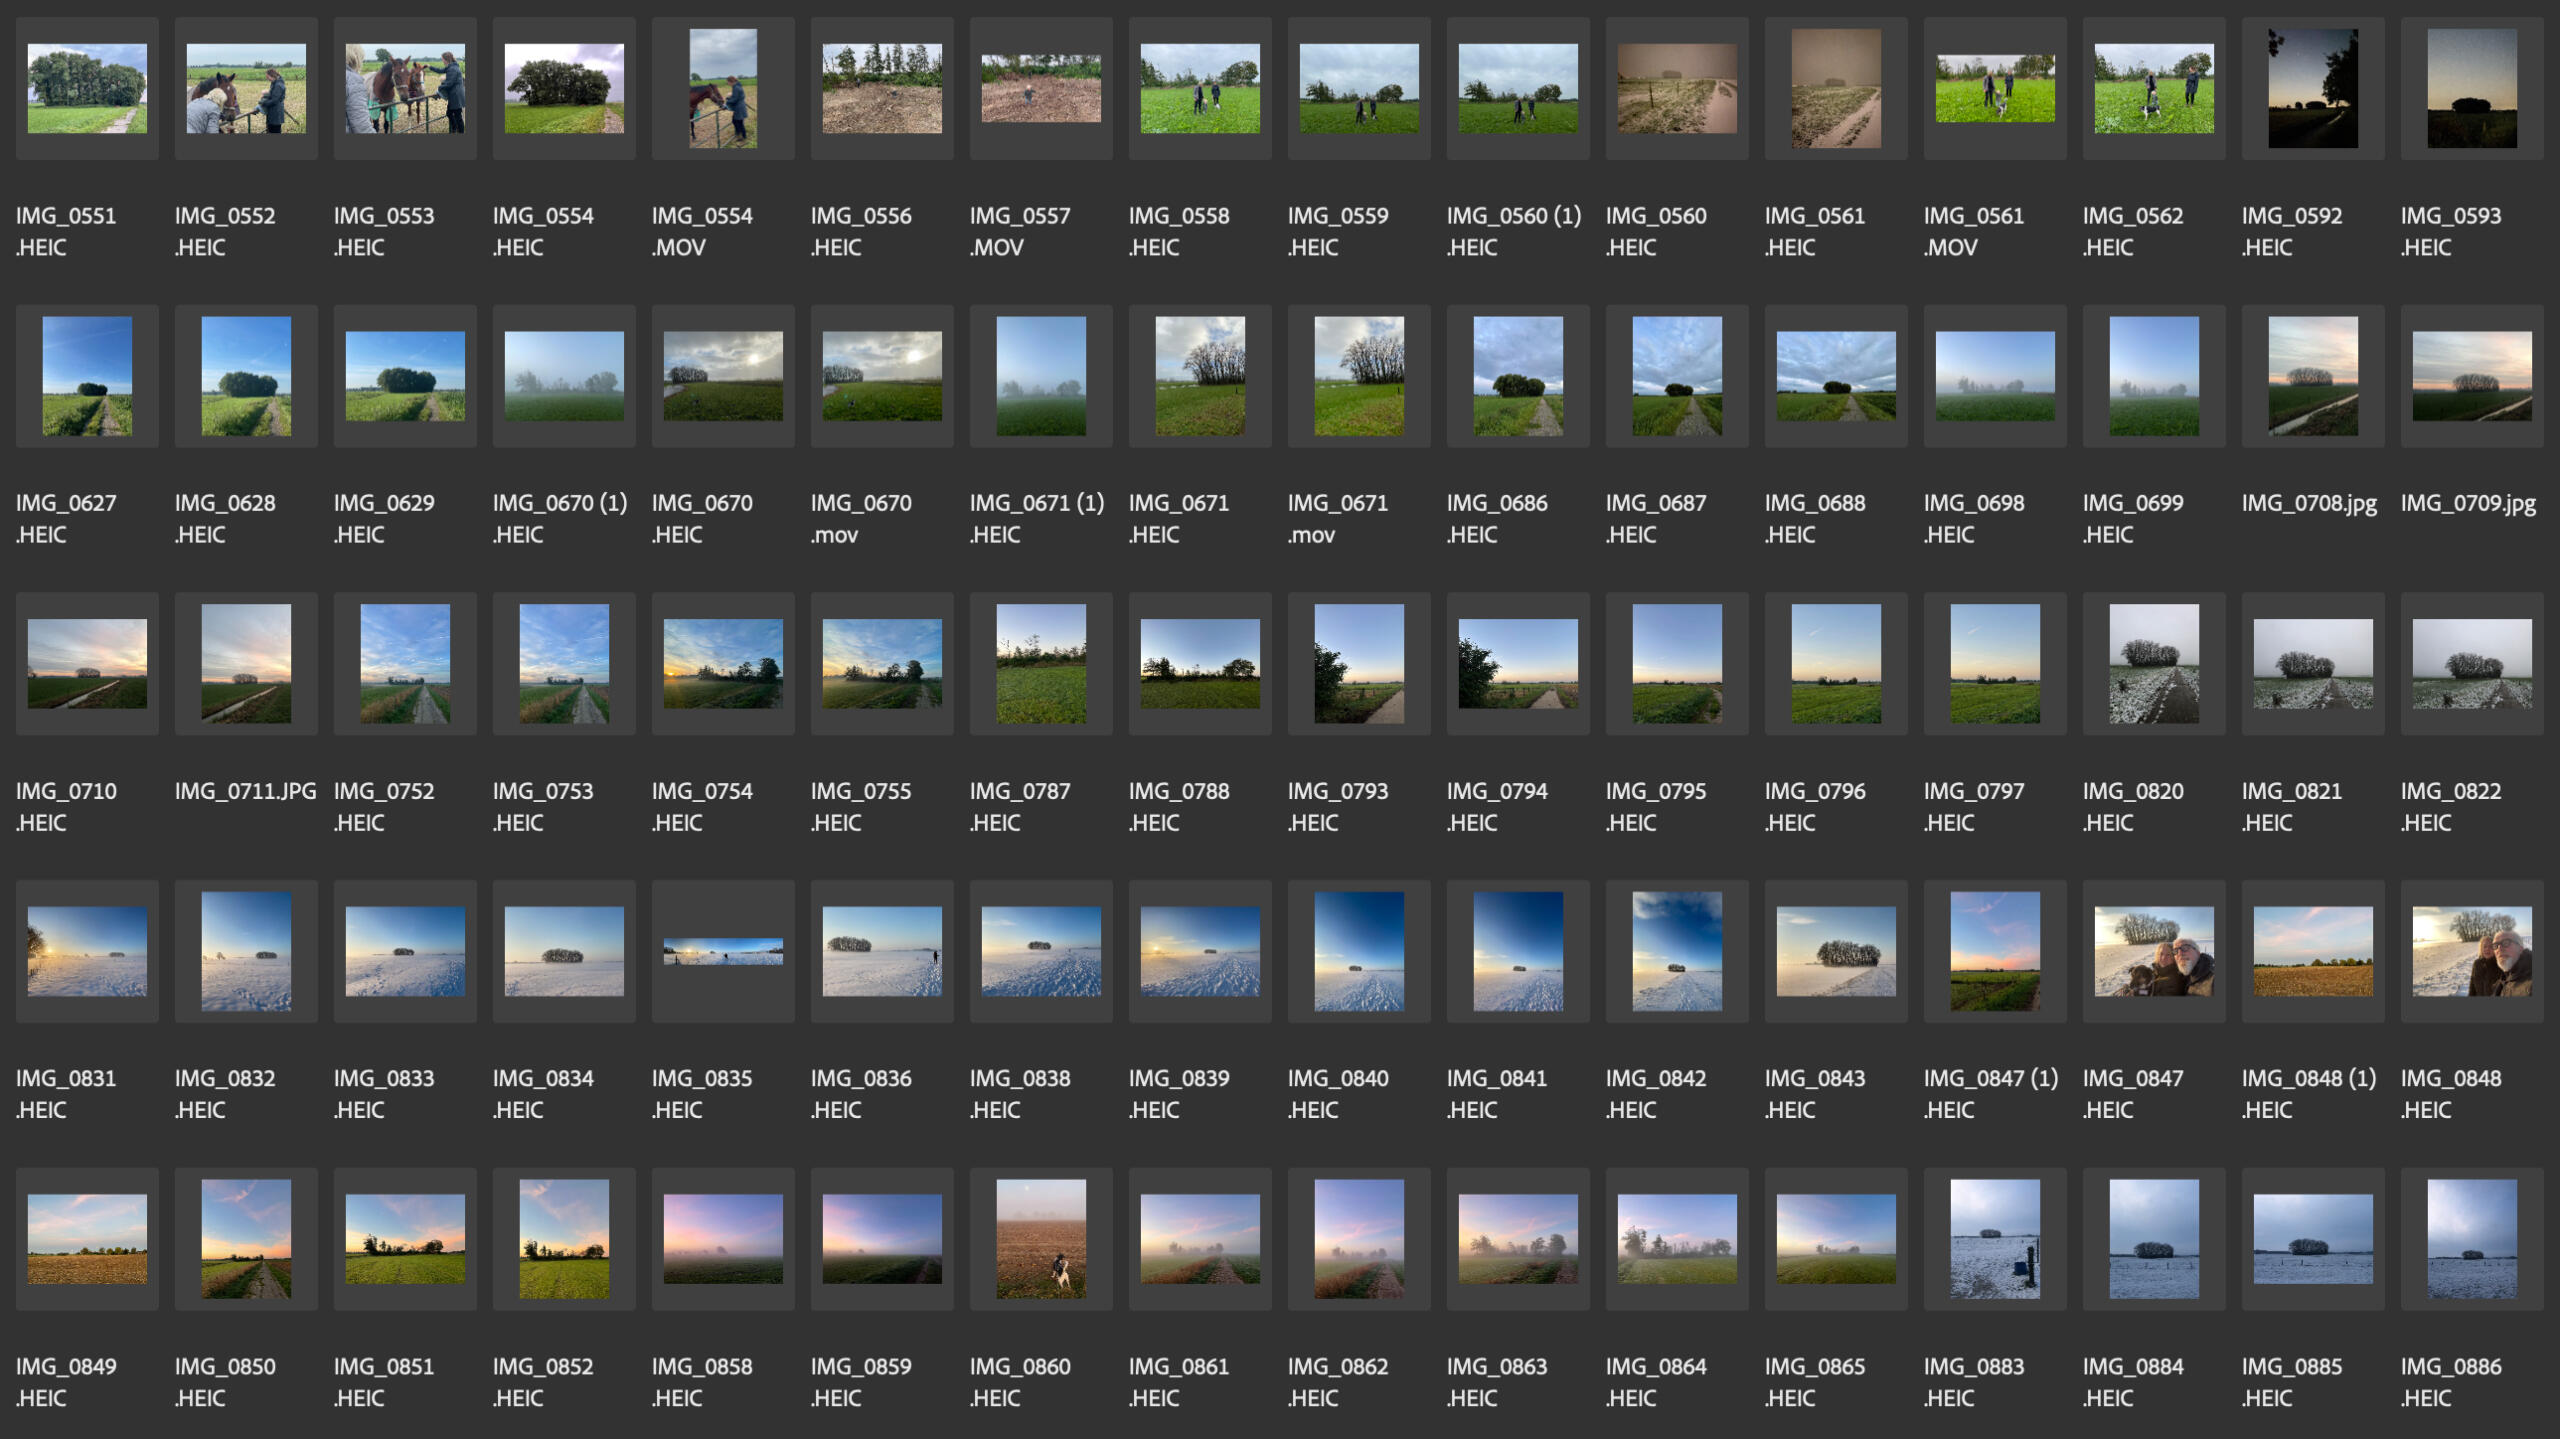Open the IMG_0883.HEIC snow thumbnail
2560x1439 pixels.
click(x=1994, y=1238)
